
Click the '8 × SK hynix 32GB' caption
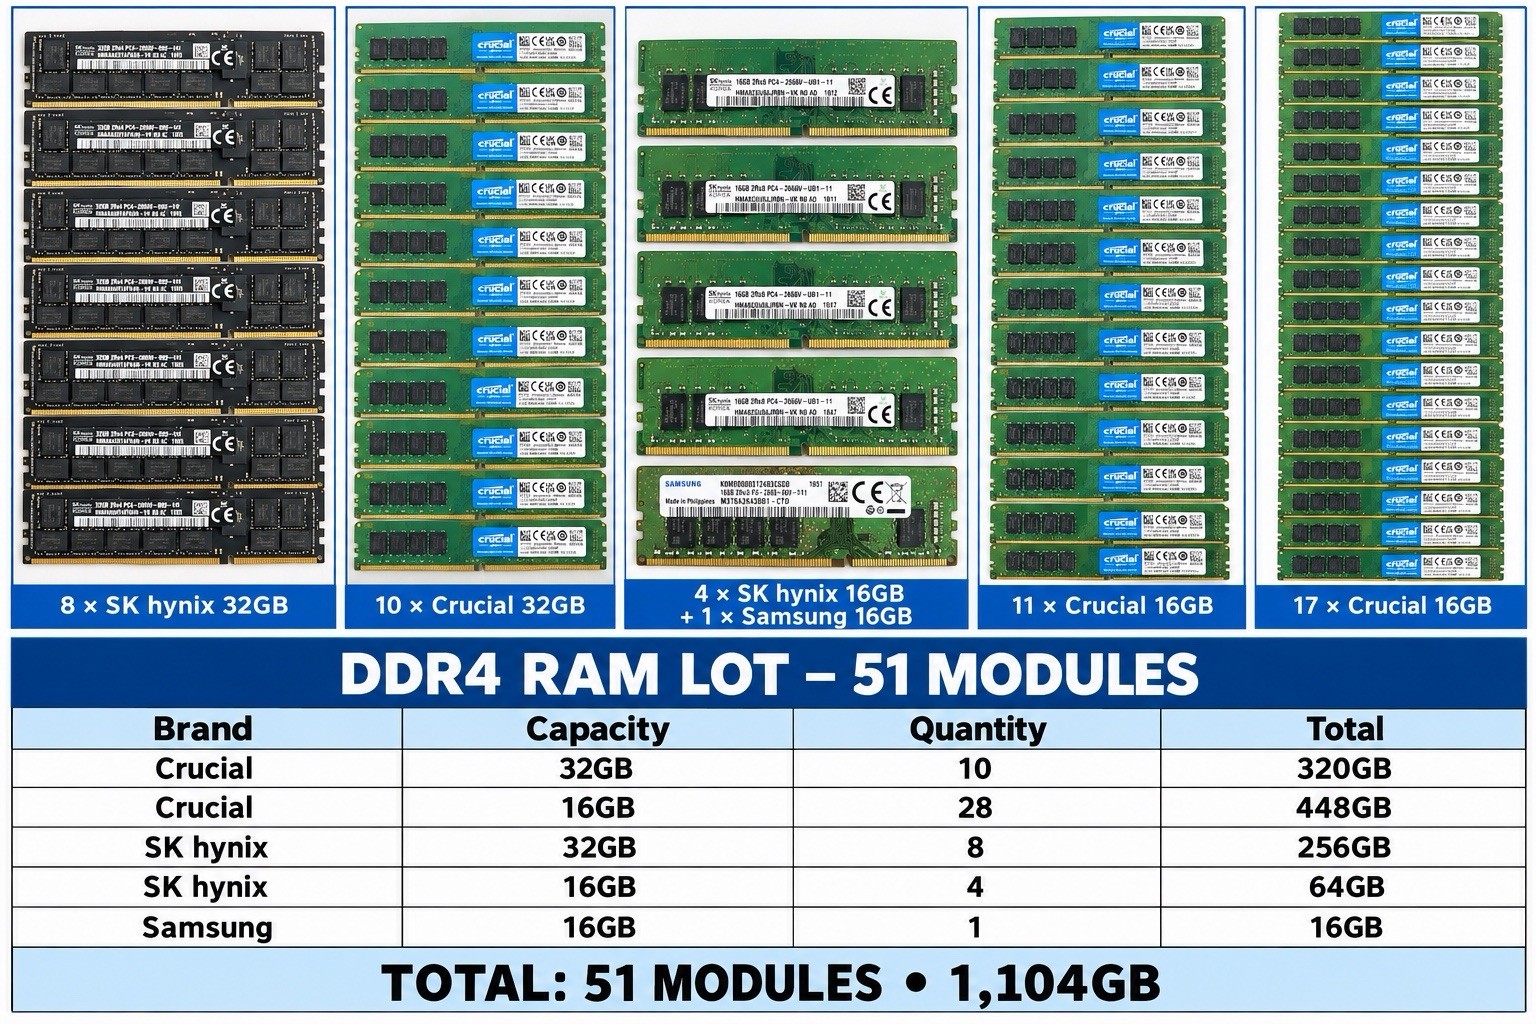coord(173,605)
